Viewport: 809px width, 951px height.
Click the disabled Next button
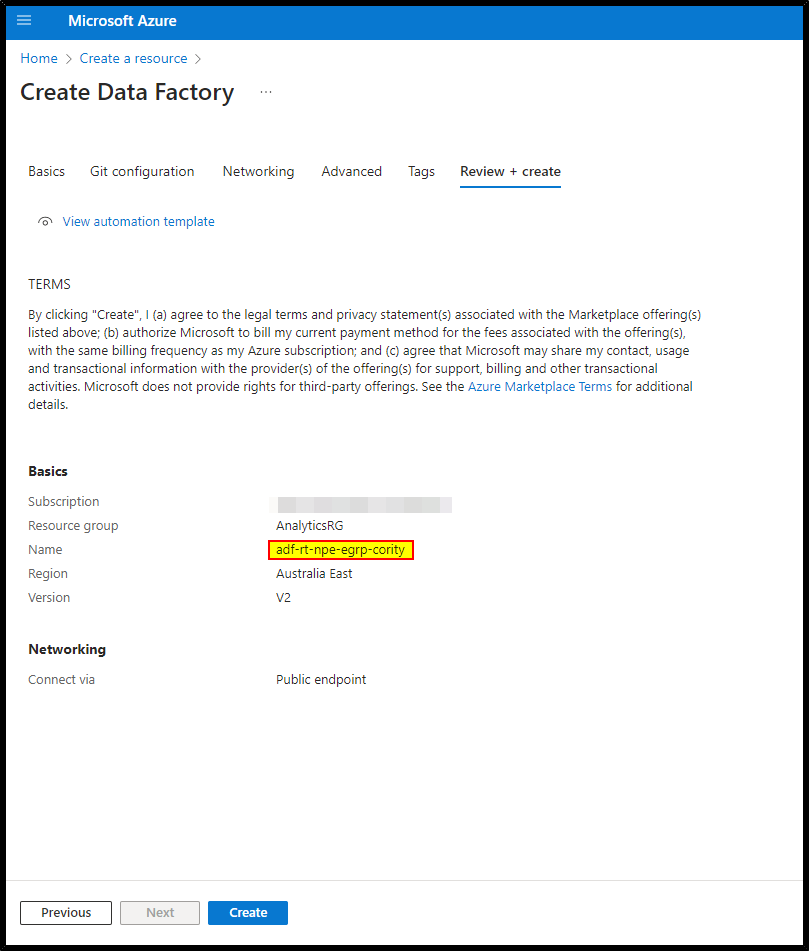click(160, 913)
